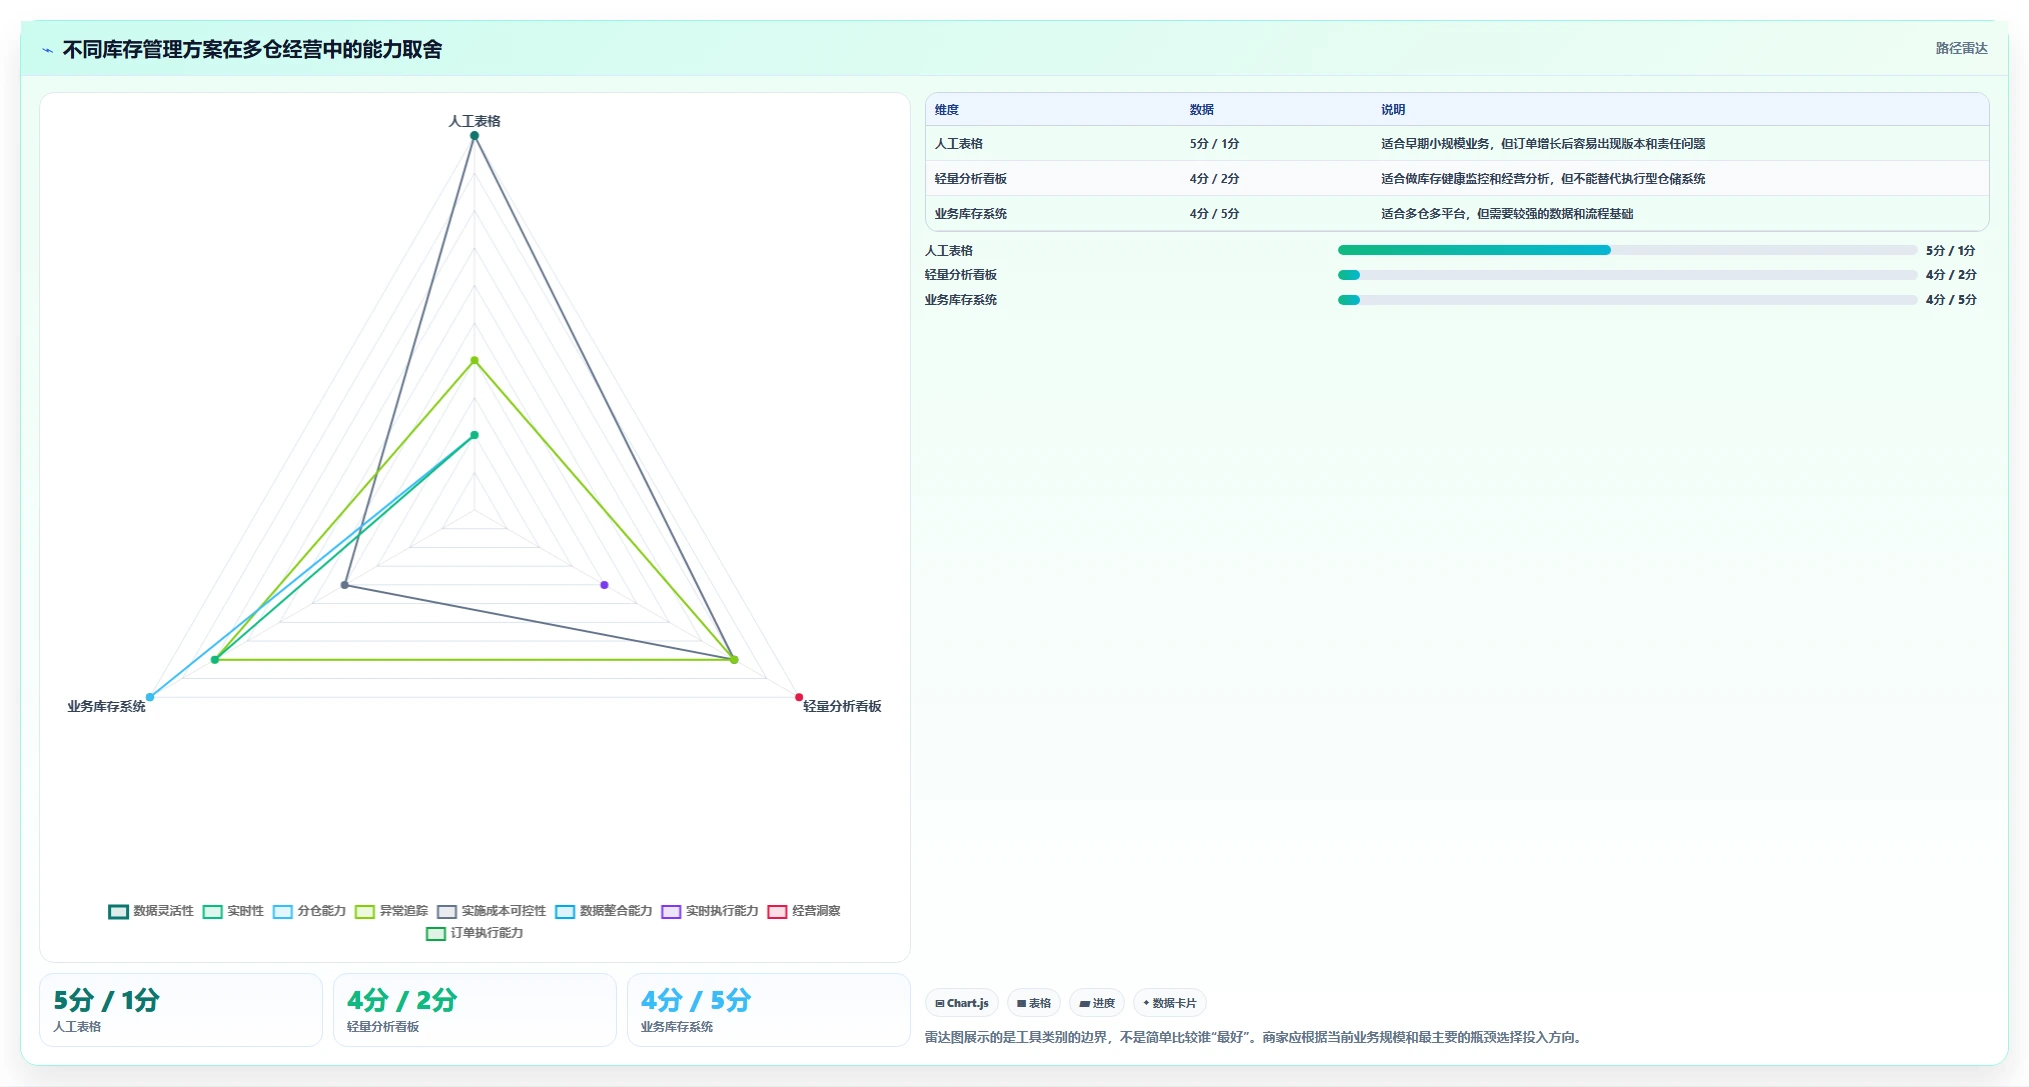Click the 业务库存系统 label left of progress bar
Screen dimensions: 2029x1087
coord(961,300)
